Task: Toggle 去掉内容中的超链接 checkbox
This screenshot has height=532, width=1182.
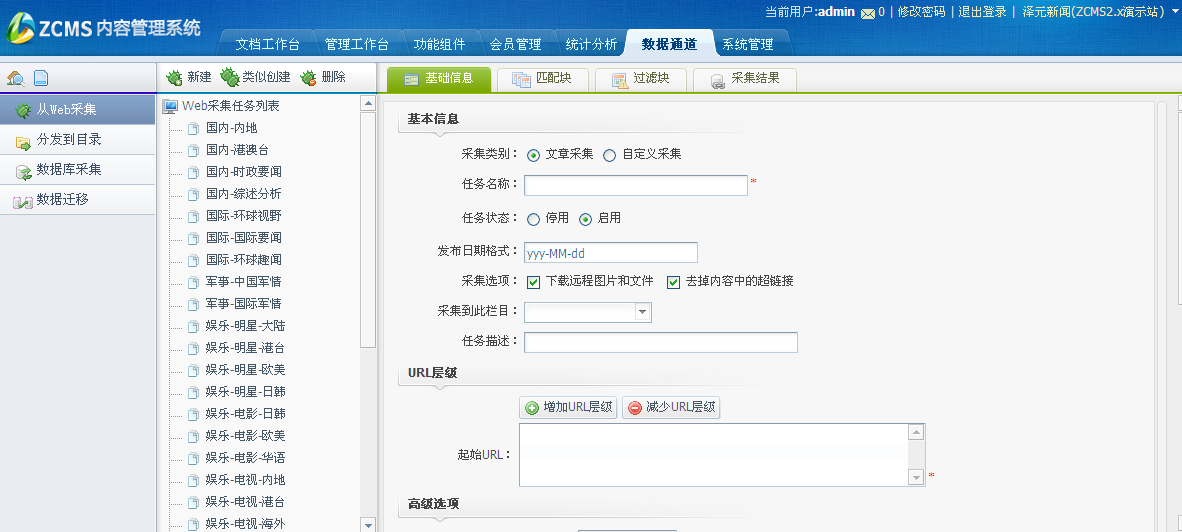Action: coord(674,282)
